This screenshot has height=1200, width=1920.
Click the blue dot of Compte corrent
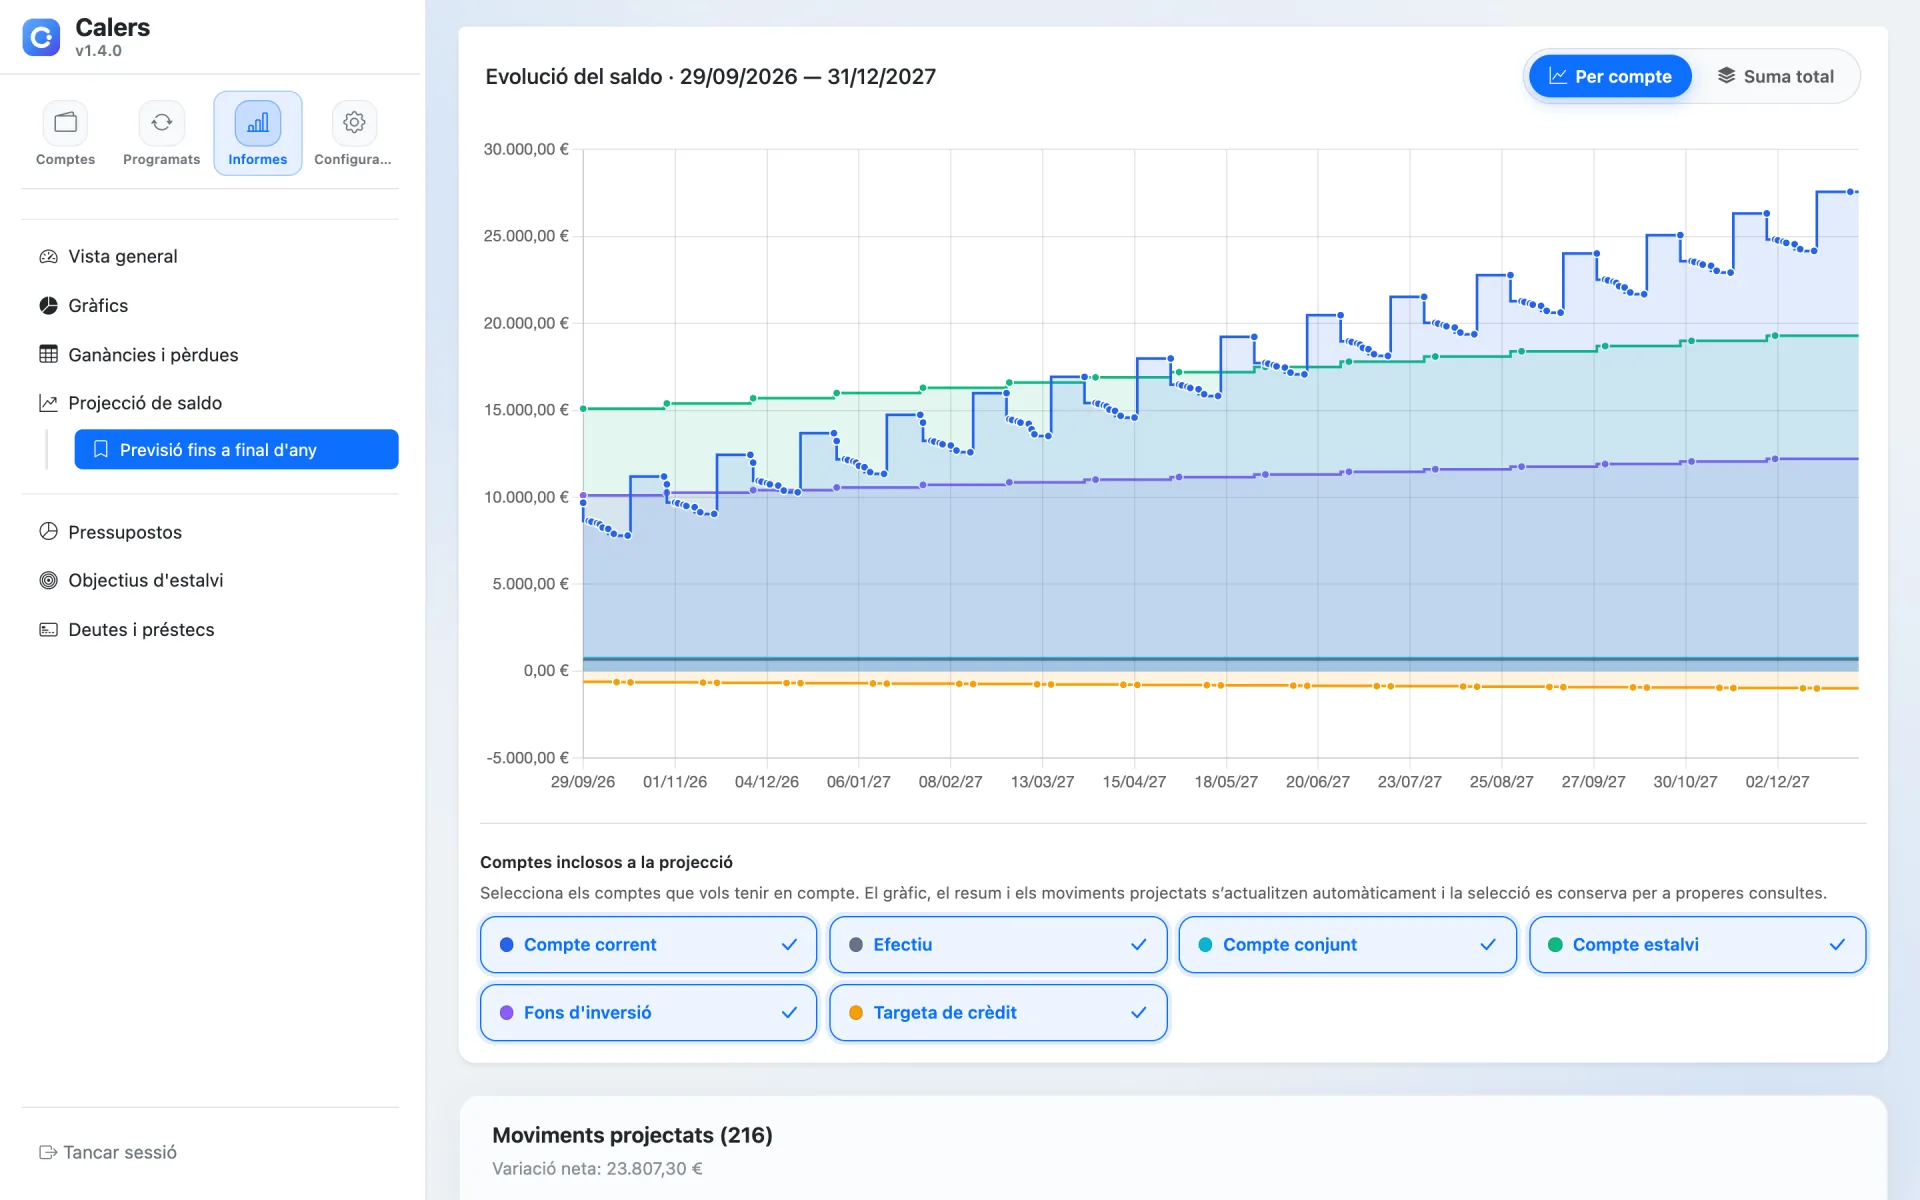506,945
